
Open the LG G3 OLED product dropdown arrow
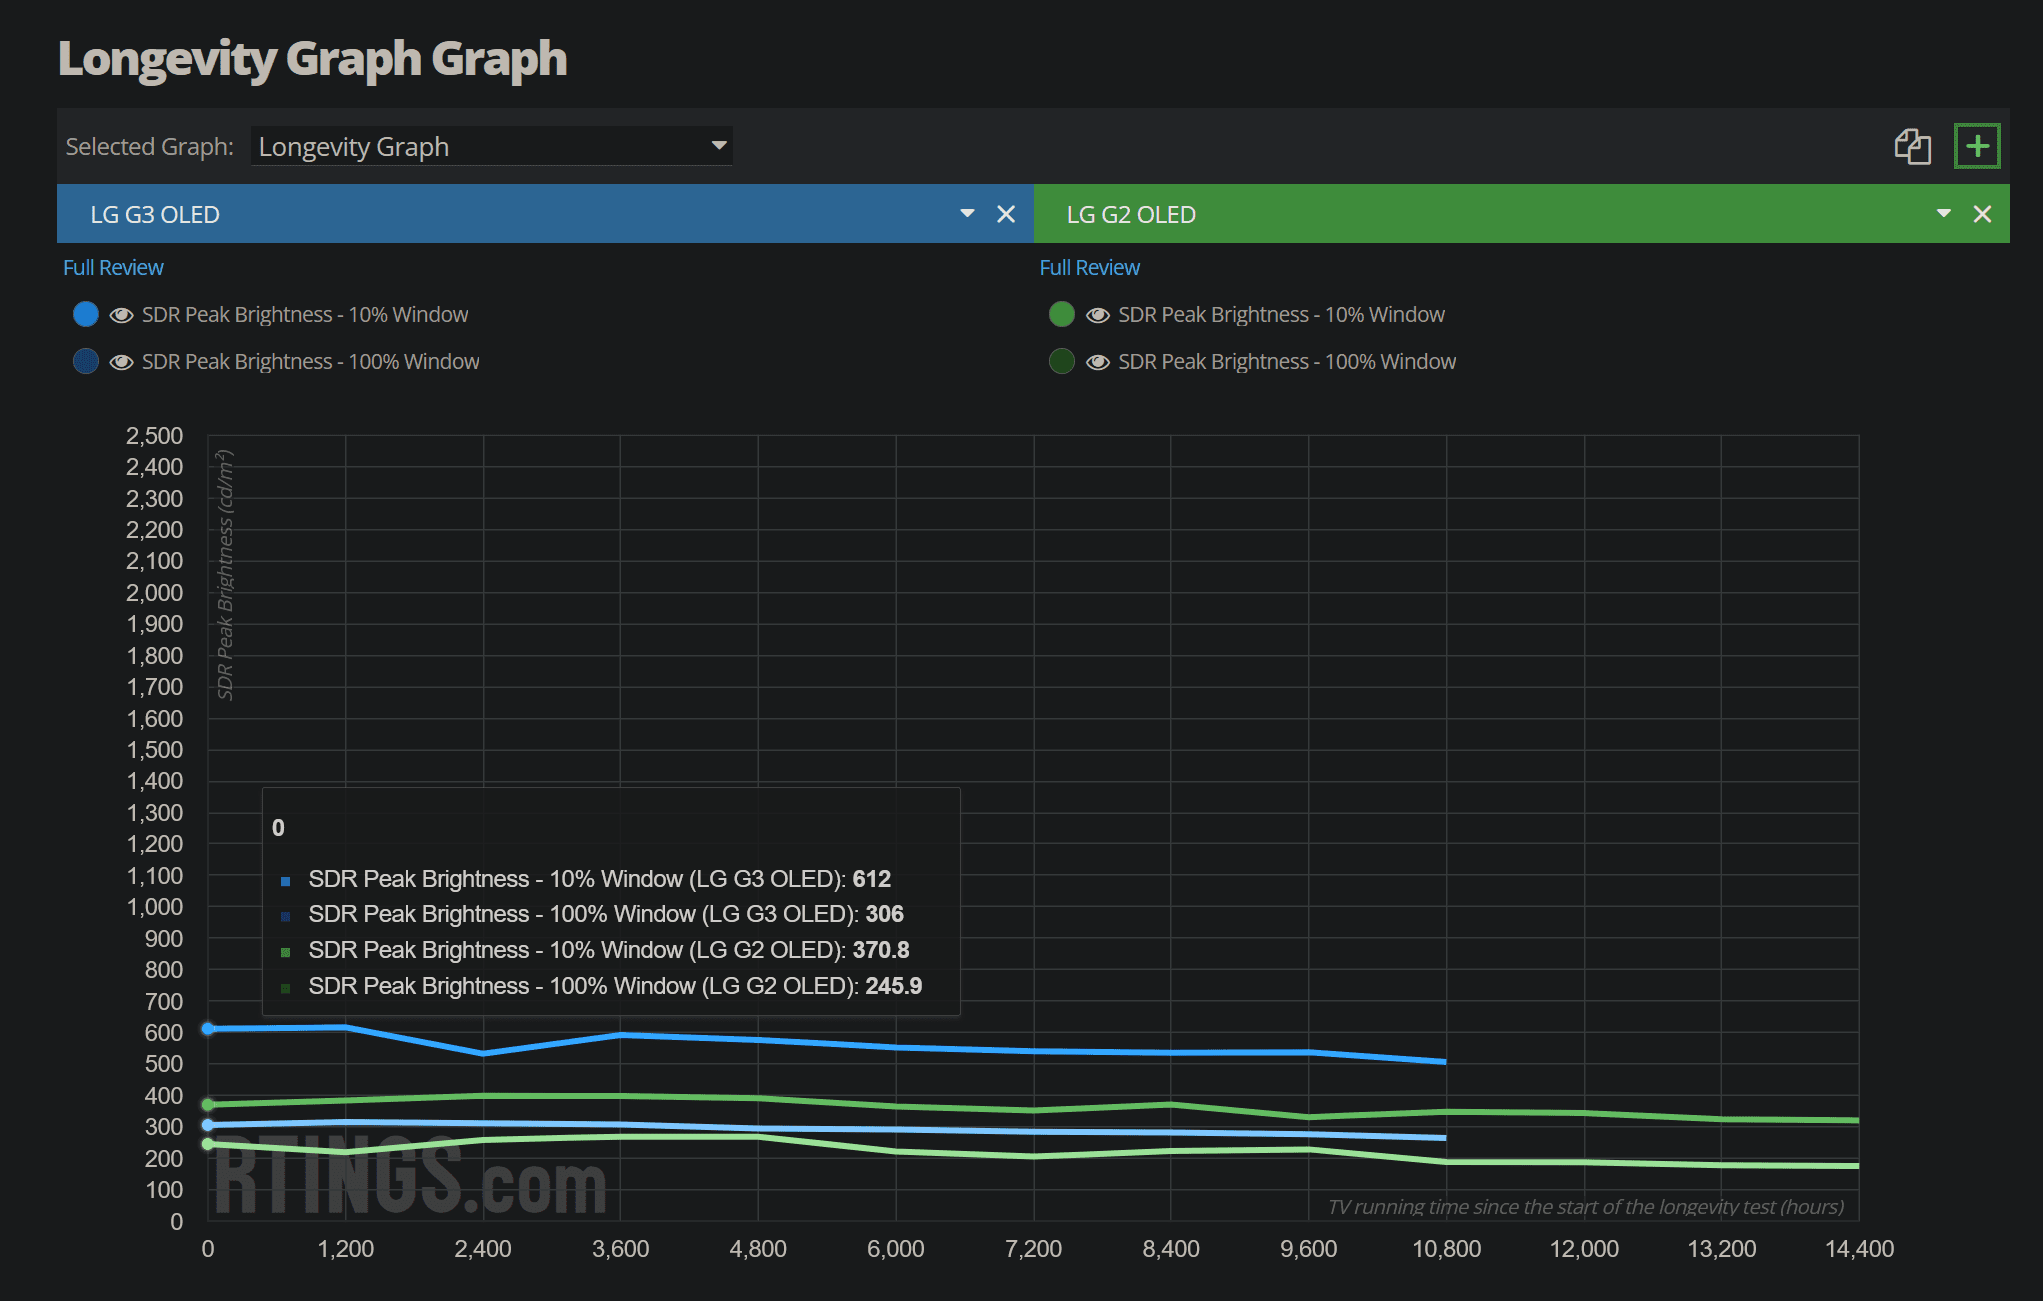click(x=967, y=213)
